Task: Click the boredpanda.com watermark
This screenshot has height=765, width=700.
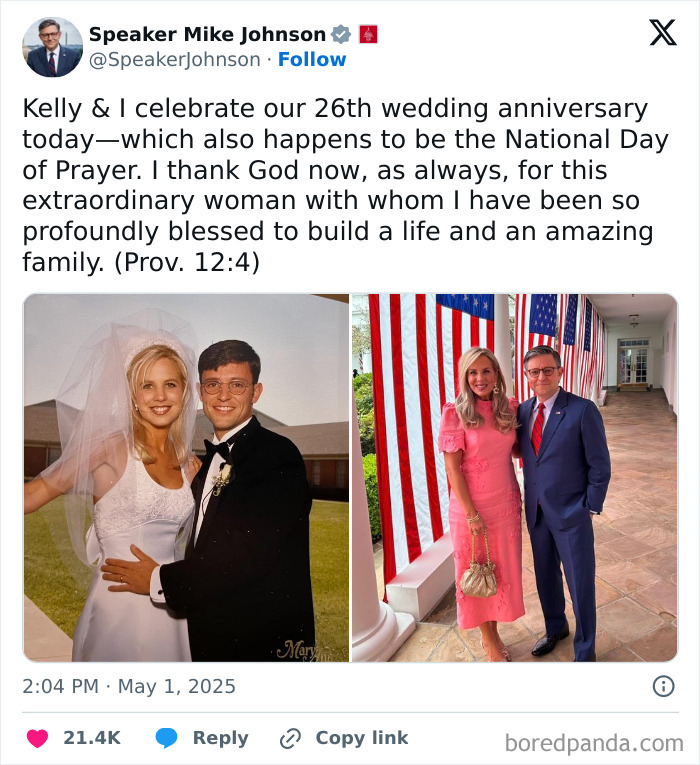Action: pos(594,744)
